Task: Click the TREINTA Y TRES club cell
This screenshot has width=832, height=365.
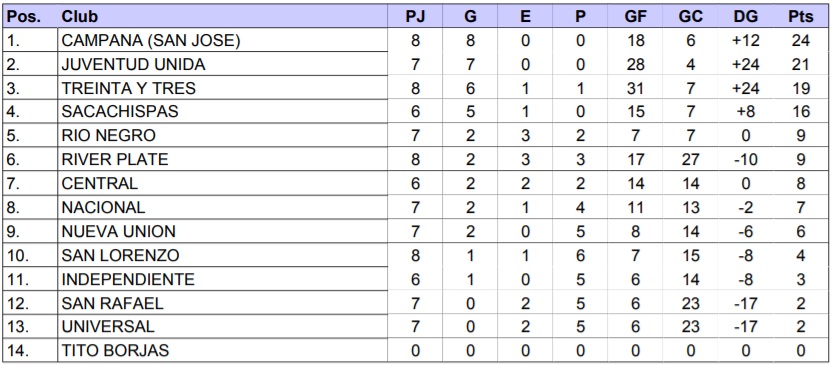Action: 222,88
